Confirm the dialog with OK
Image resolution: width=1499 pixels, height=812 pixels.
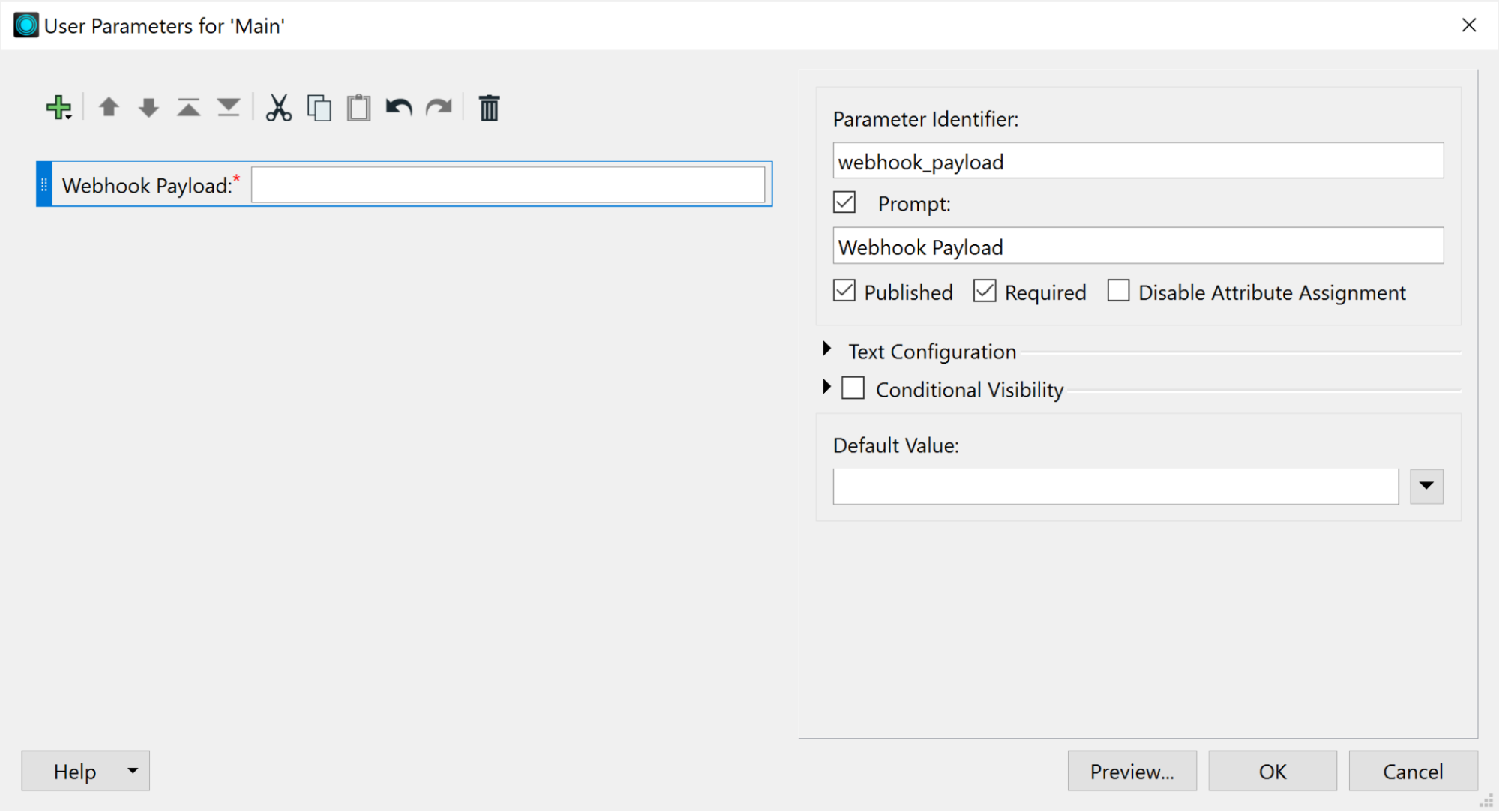[1272, 771]
